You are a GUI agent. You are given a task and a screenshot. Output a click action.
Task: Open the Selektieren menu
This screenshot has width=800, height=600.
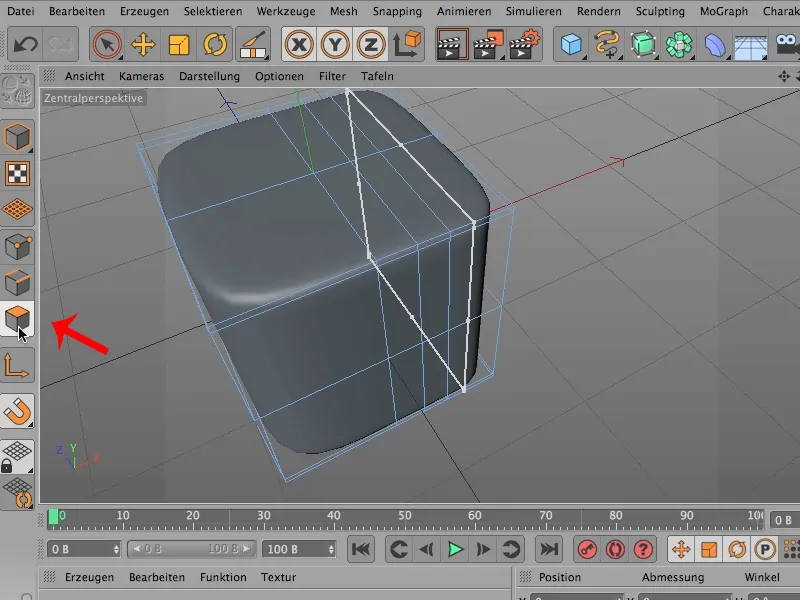[x=213, y=11]
